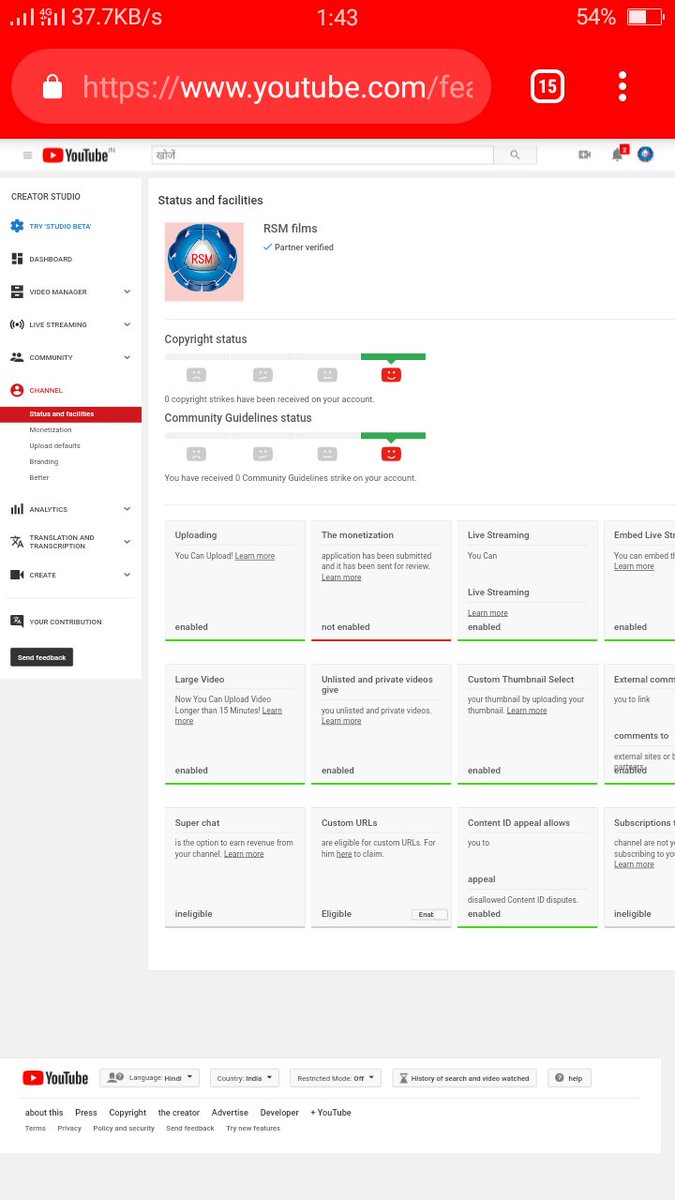Expand the Translation and Transcription chevron
Screen dimensions: 675x1200
[x=127, y=542]
